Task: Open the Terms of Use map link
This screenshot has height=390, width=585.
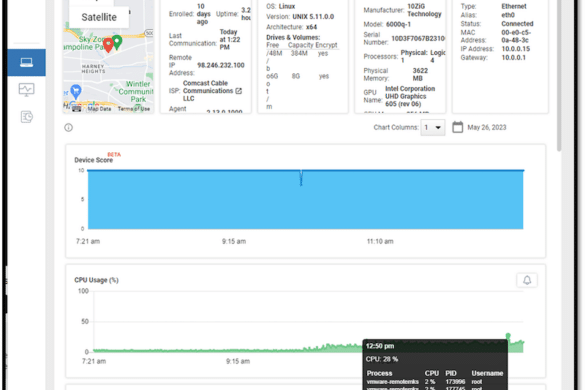Action: (134, 109)
